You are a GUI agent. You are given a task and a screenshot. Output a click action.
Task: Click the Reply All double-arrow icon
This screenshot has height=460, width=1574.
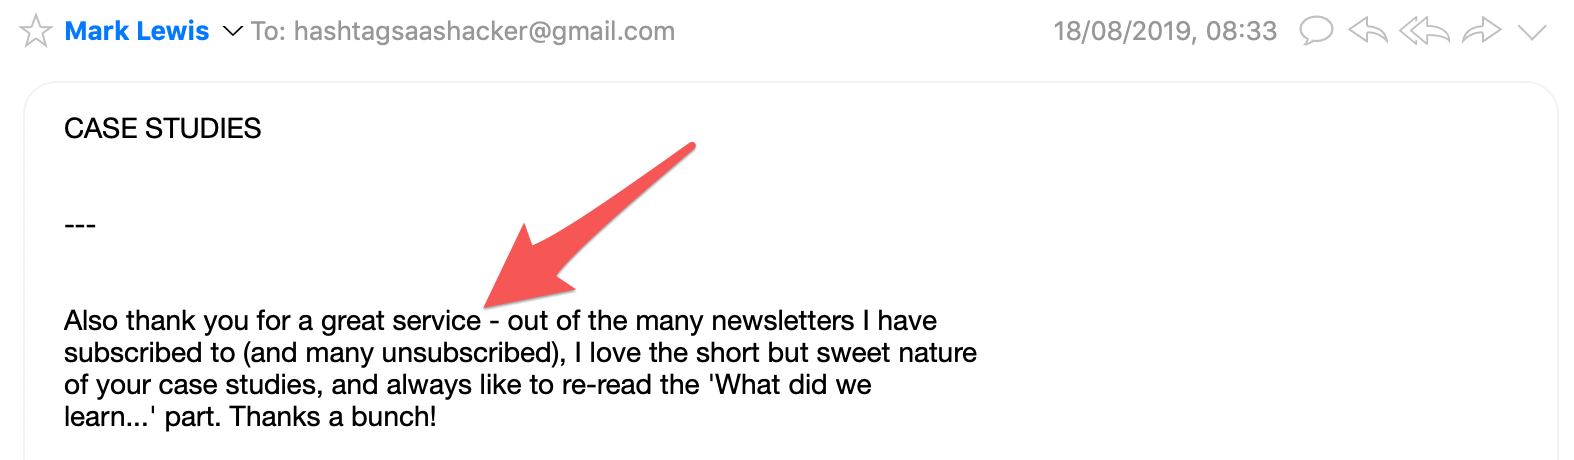[1424, 31]
